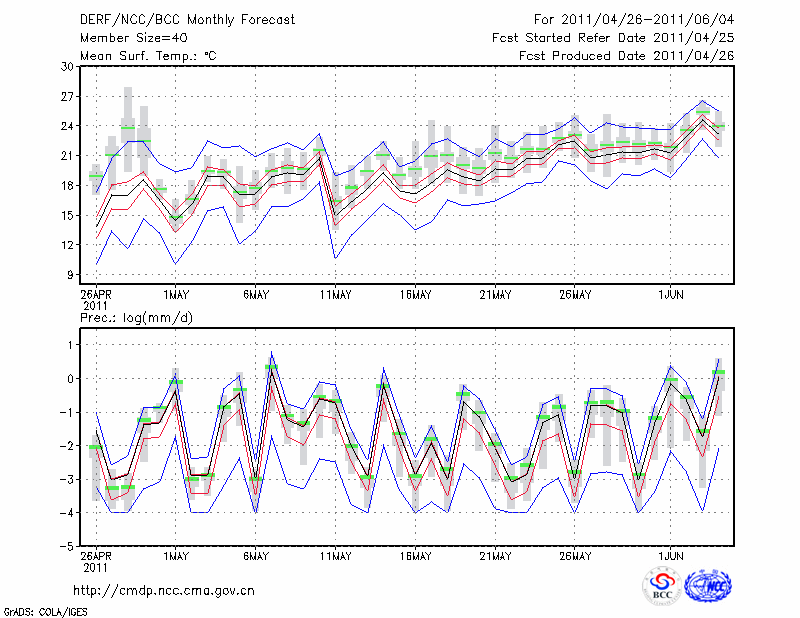Screen dimensions: 800x618
Task: Click the Member Size=40 label
Action: tap(127, 38)
